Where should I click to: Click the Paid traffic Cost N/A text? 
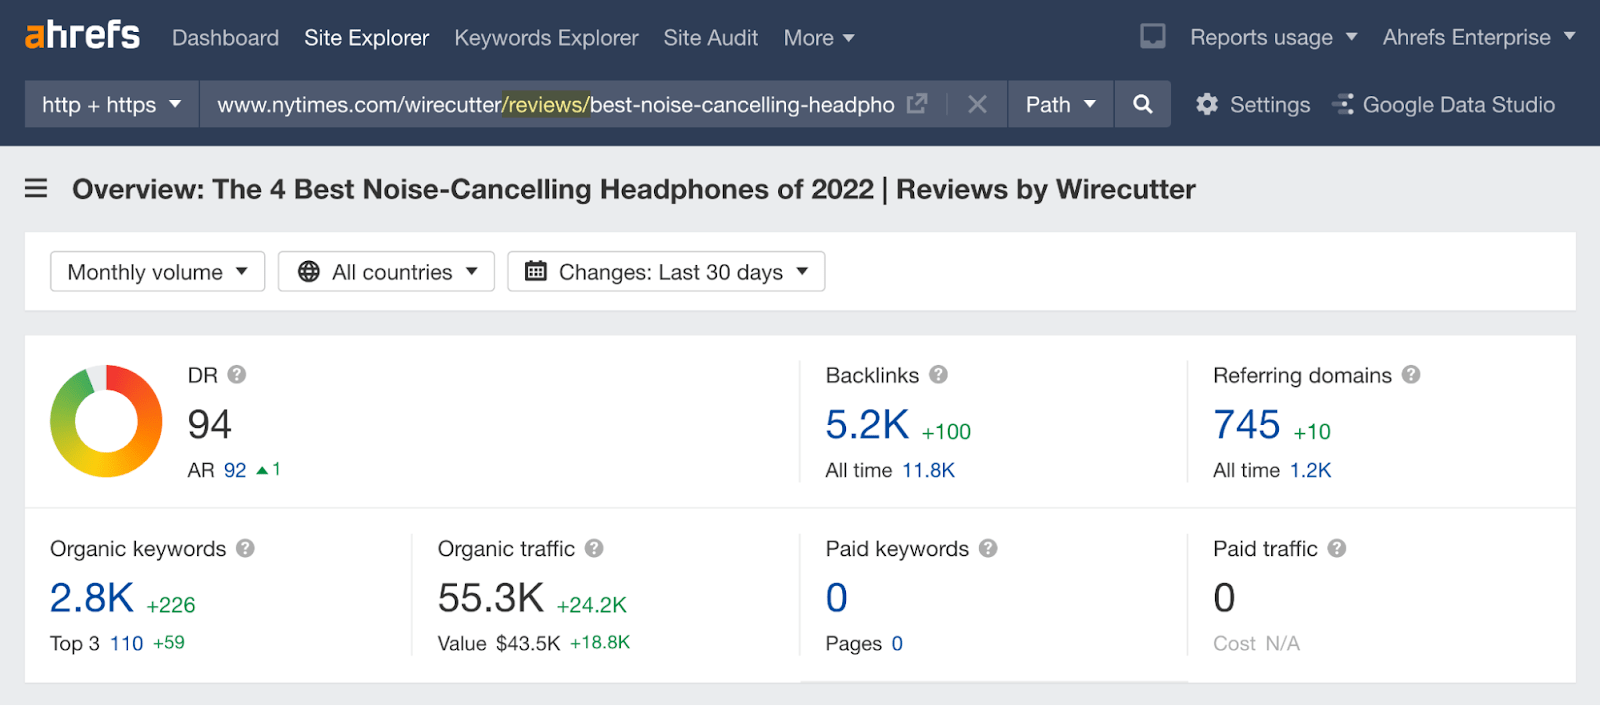1256,643
